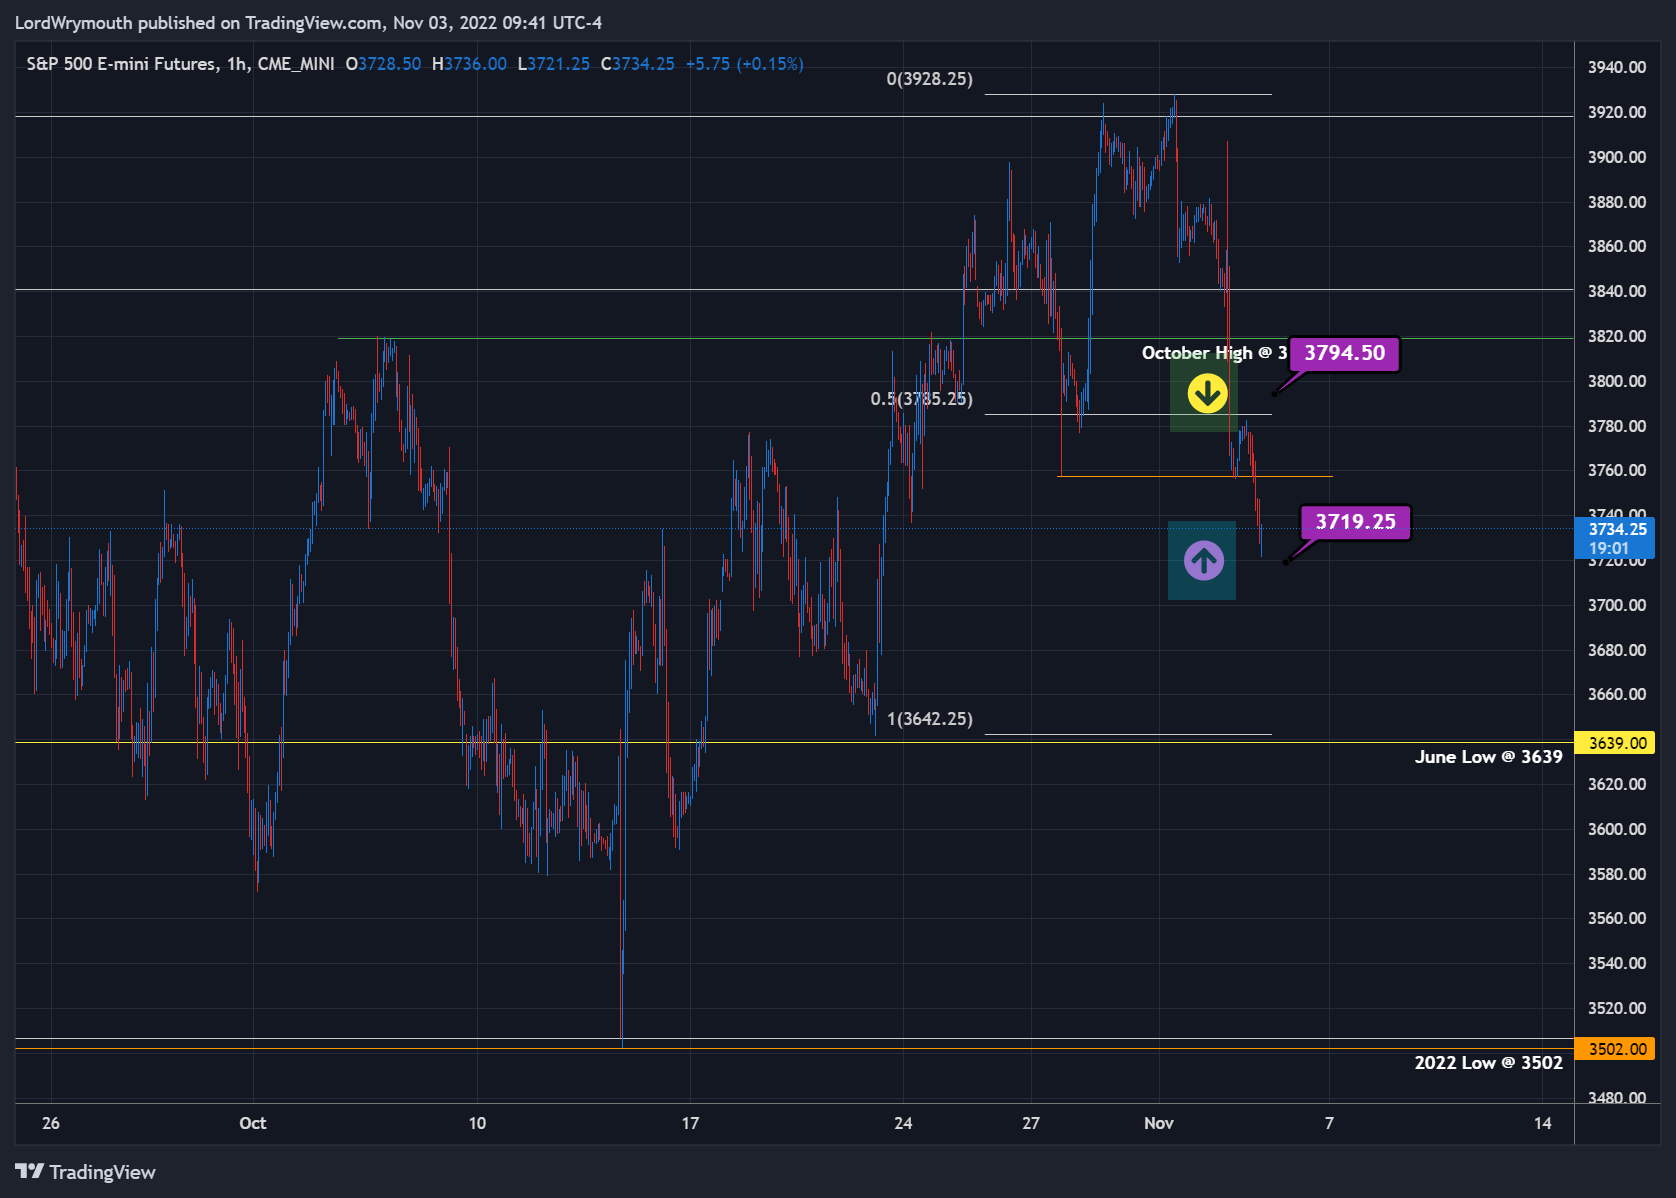1676x1198 pixels.
Task: Click the 3940.00 price axis label
Action: (x=1617, y=67)
